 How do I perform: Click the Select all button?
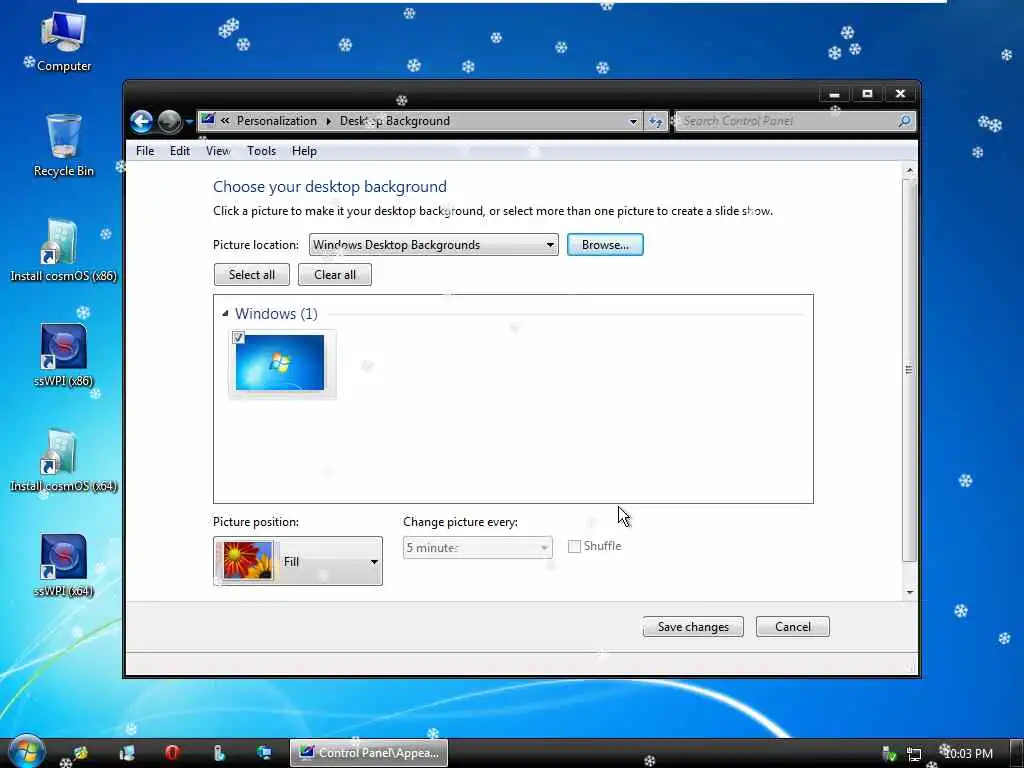point(251,275)
